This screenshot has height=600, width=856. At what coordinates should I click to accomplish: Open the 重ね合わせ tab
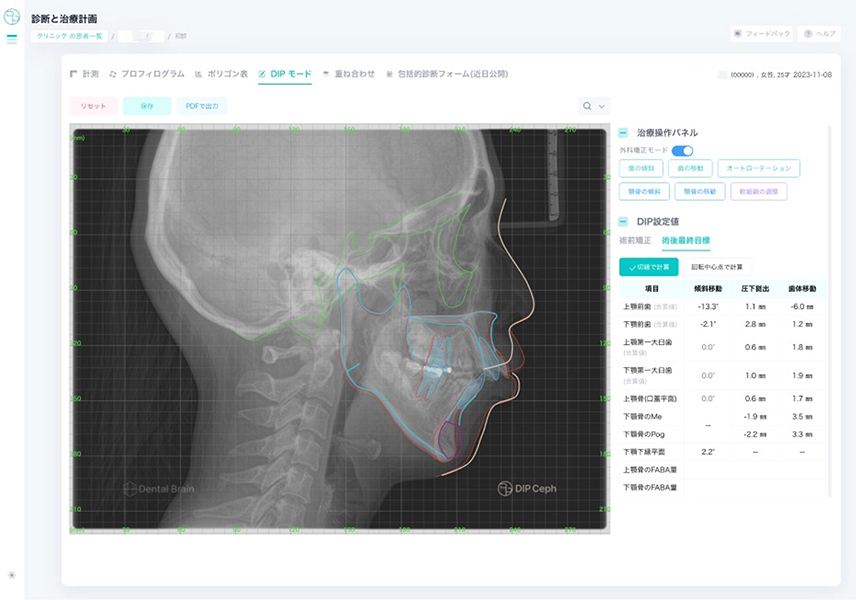[x=348, y=74]
